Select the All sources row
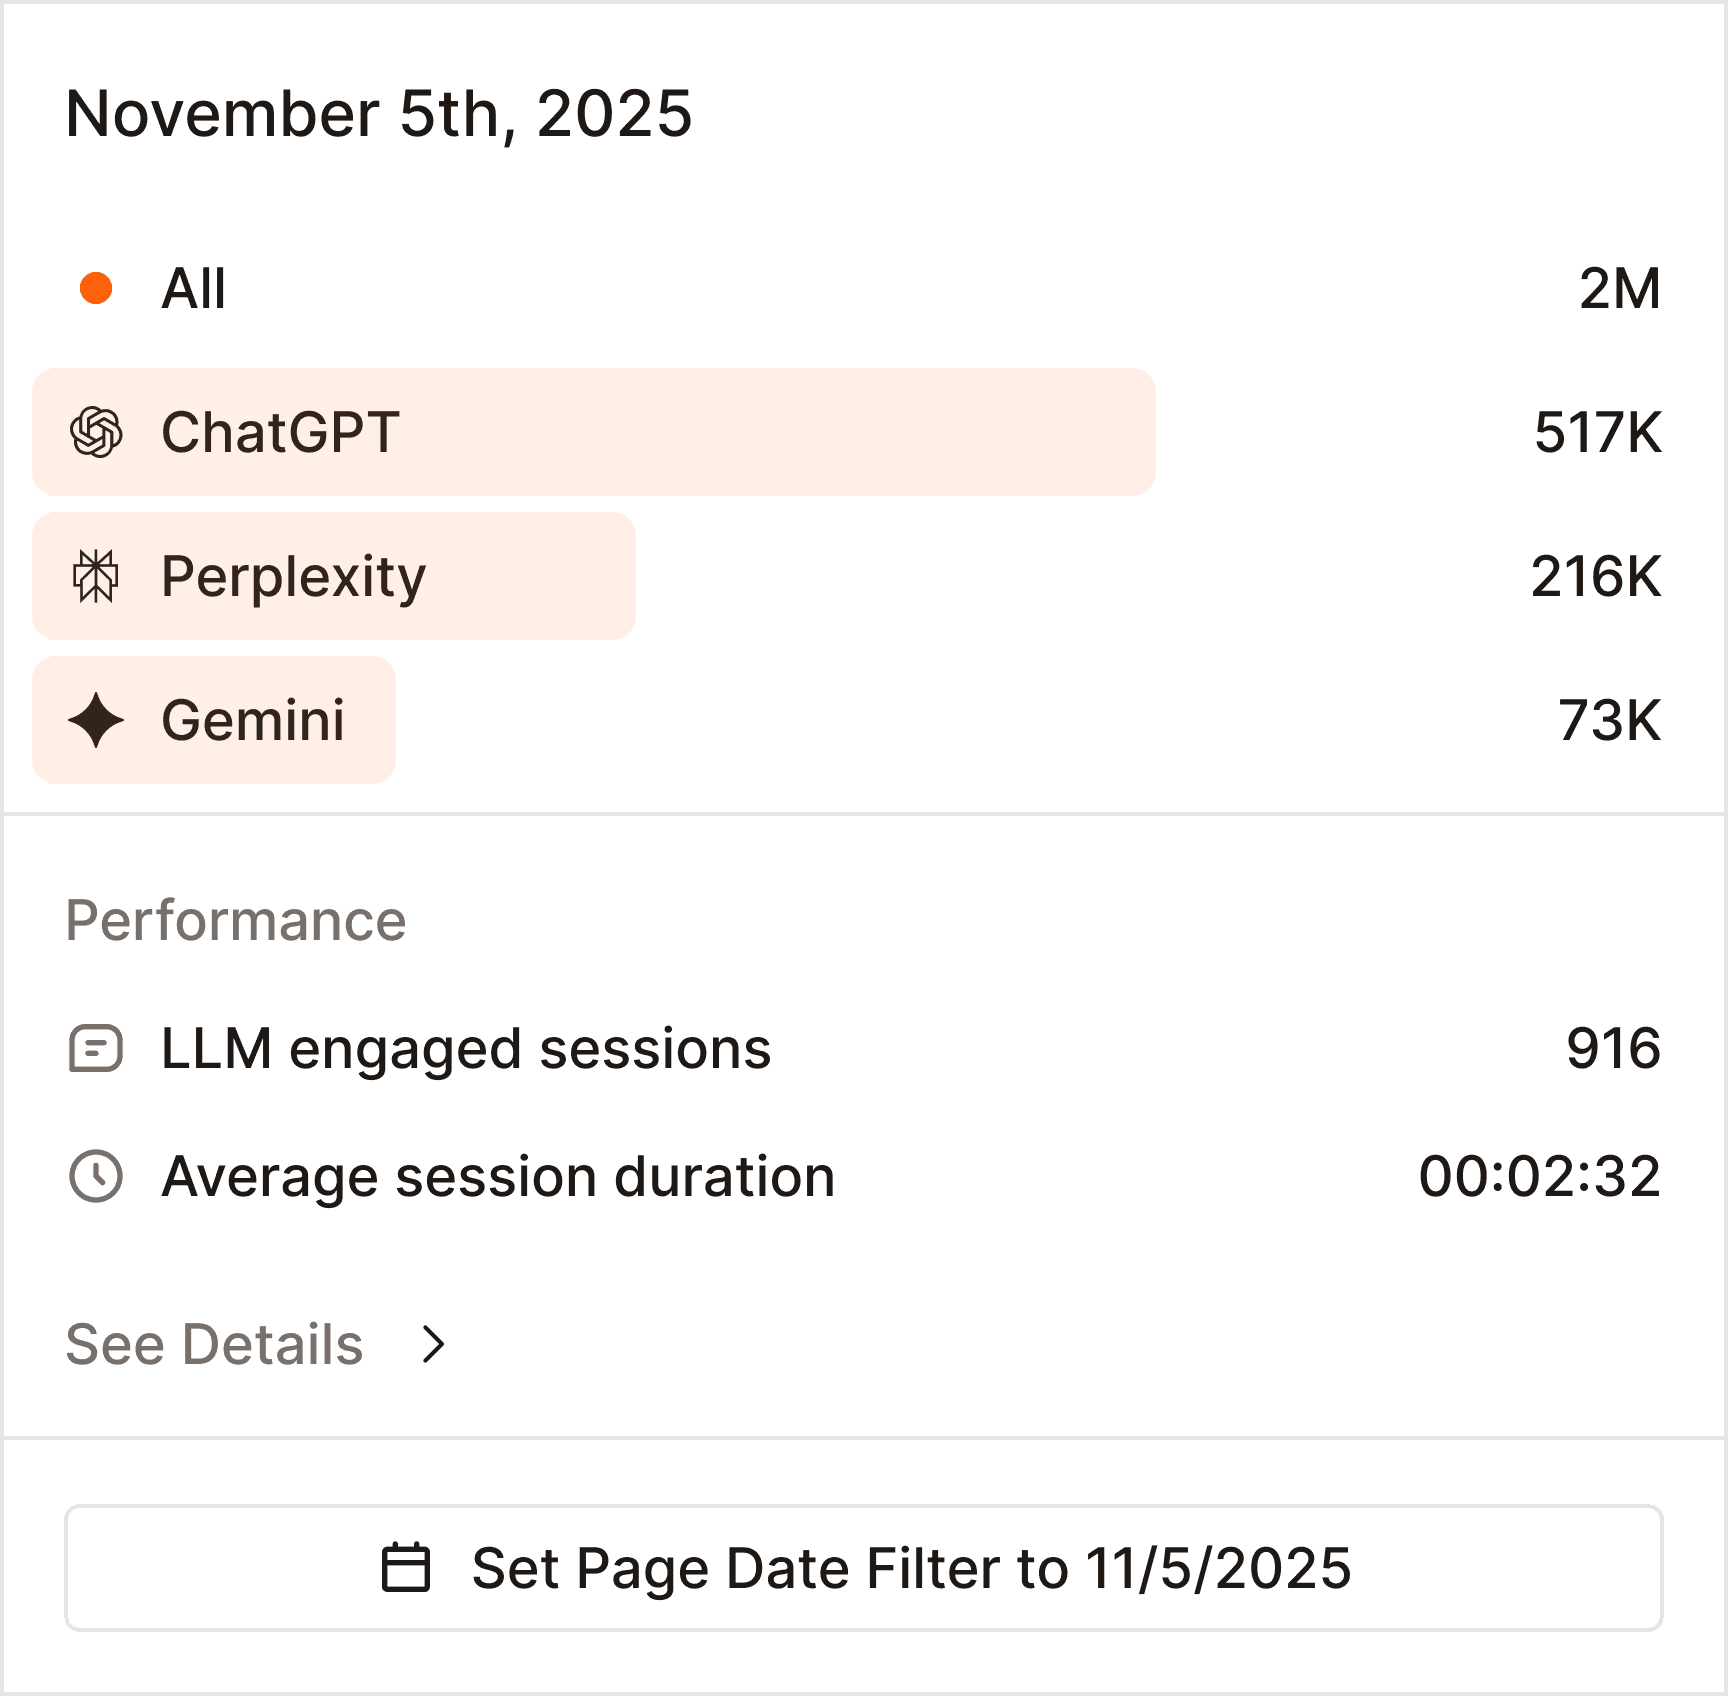This screenshot has width=1728, height=1696. coord(194,289)
